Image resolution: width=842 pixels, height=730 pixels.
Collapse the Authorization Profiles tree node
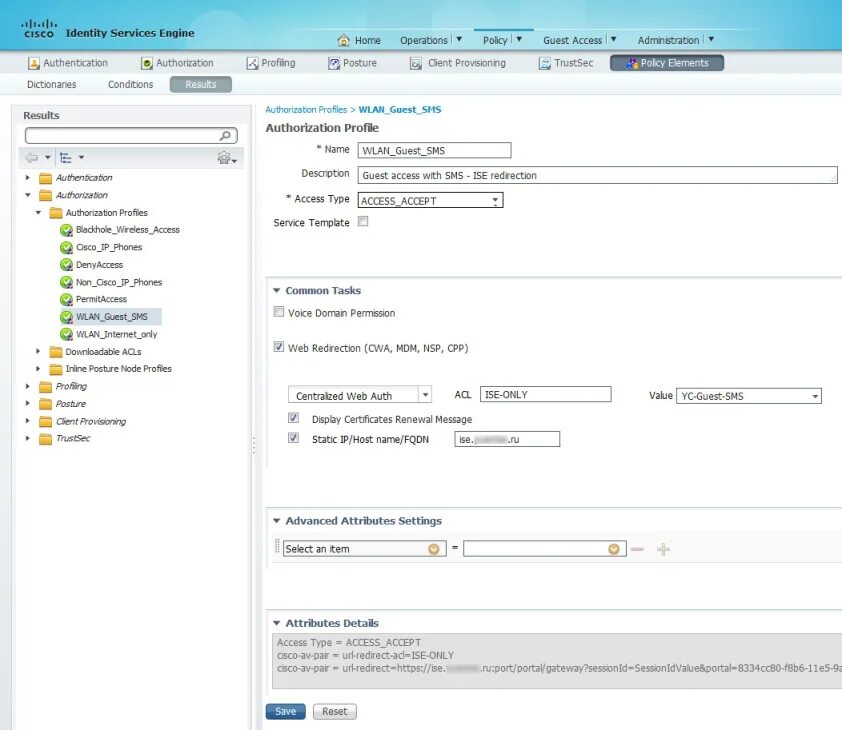[38, 213]
